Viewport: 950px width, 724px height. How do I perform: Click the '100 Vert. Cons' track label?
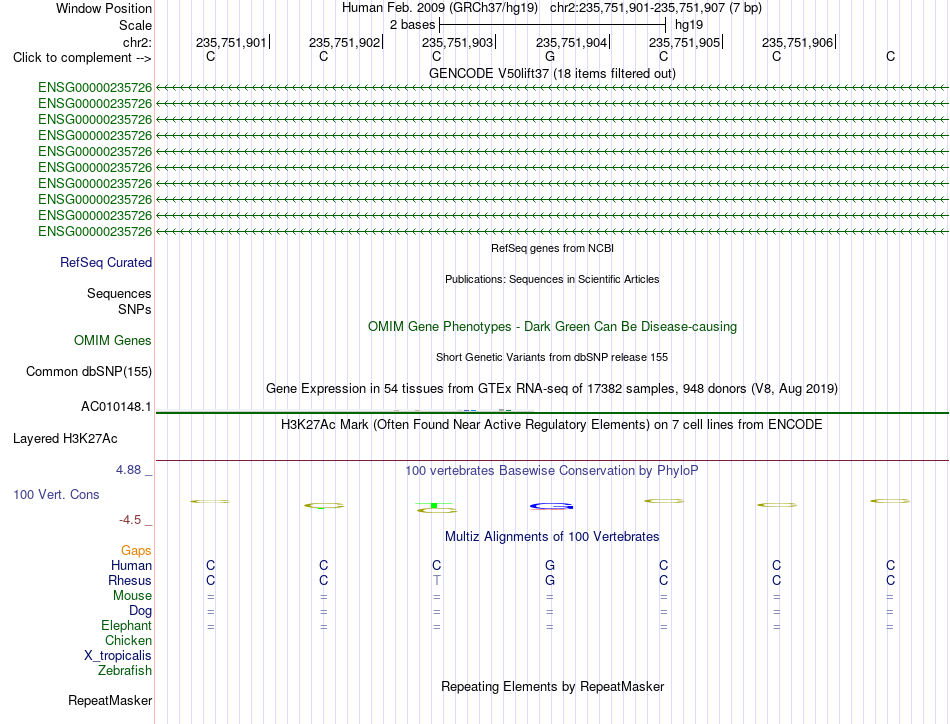point(56,494)
